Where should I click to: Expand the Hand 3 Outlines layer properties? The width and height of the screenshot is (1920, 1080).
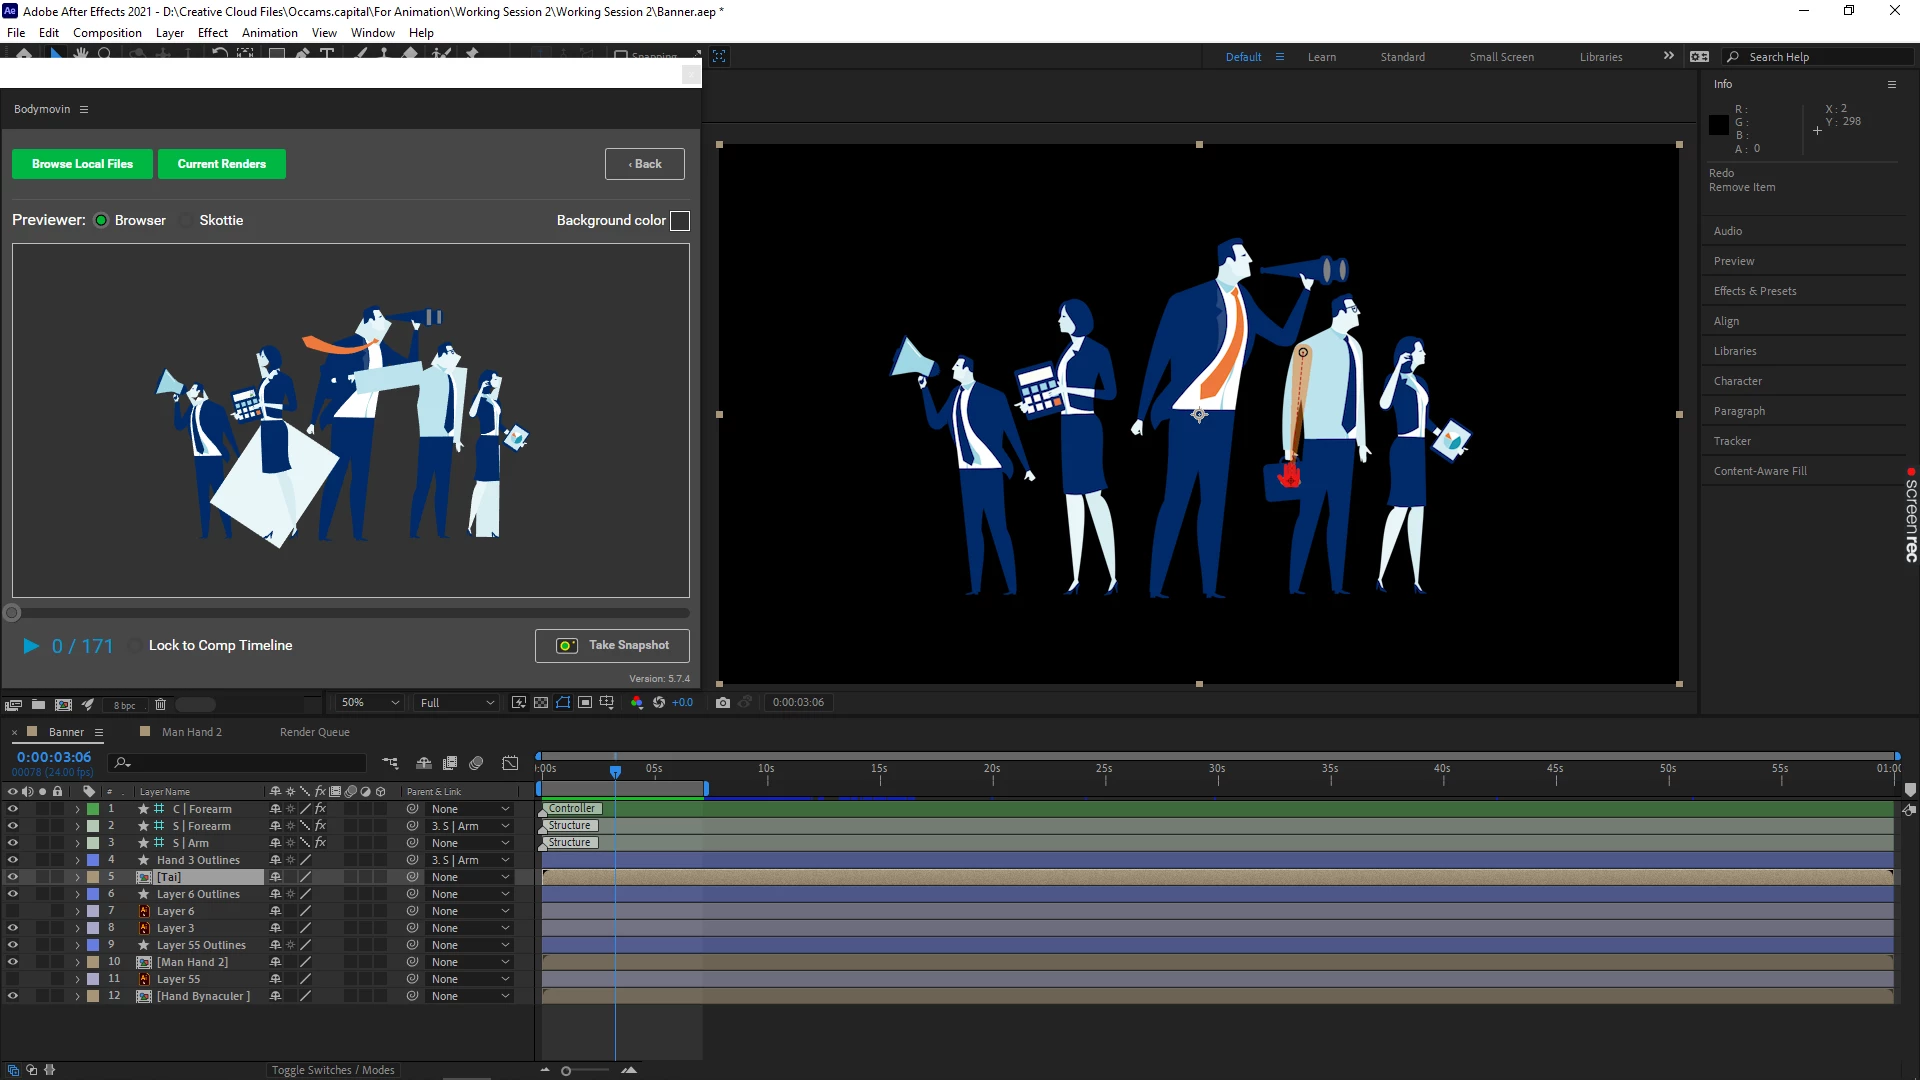[x=77, y=860]
